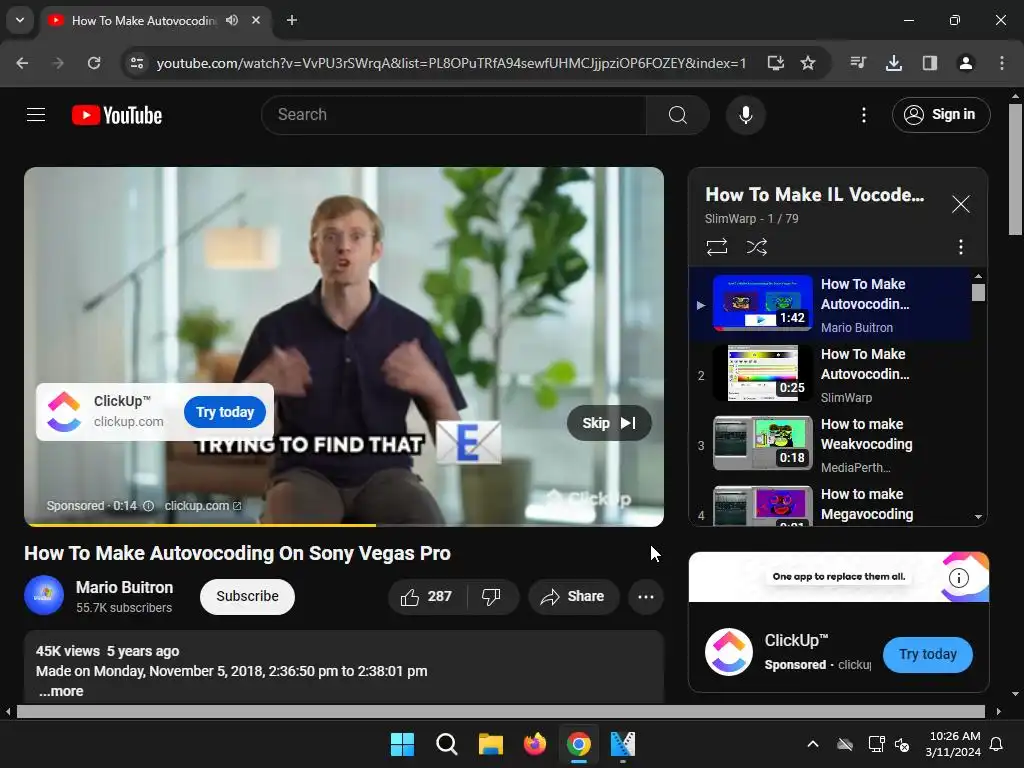This screenshot has height=768, width=1024.
Task: Subscribe to Mario Buitron
Action: tap(248, 596)
